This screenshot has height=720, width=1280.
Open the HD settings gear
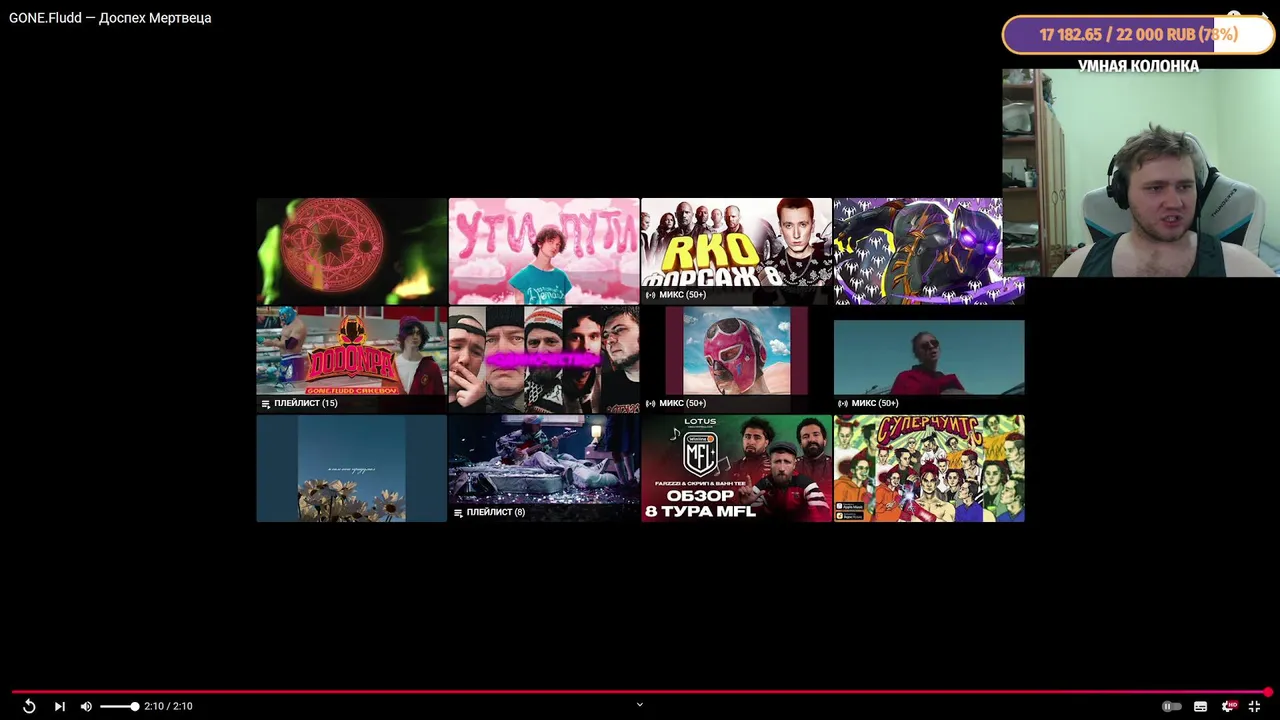pyautogui.click(x=1228, y=706)
